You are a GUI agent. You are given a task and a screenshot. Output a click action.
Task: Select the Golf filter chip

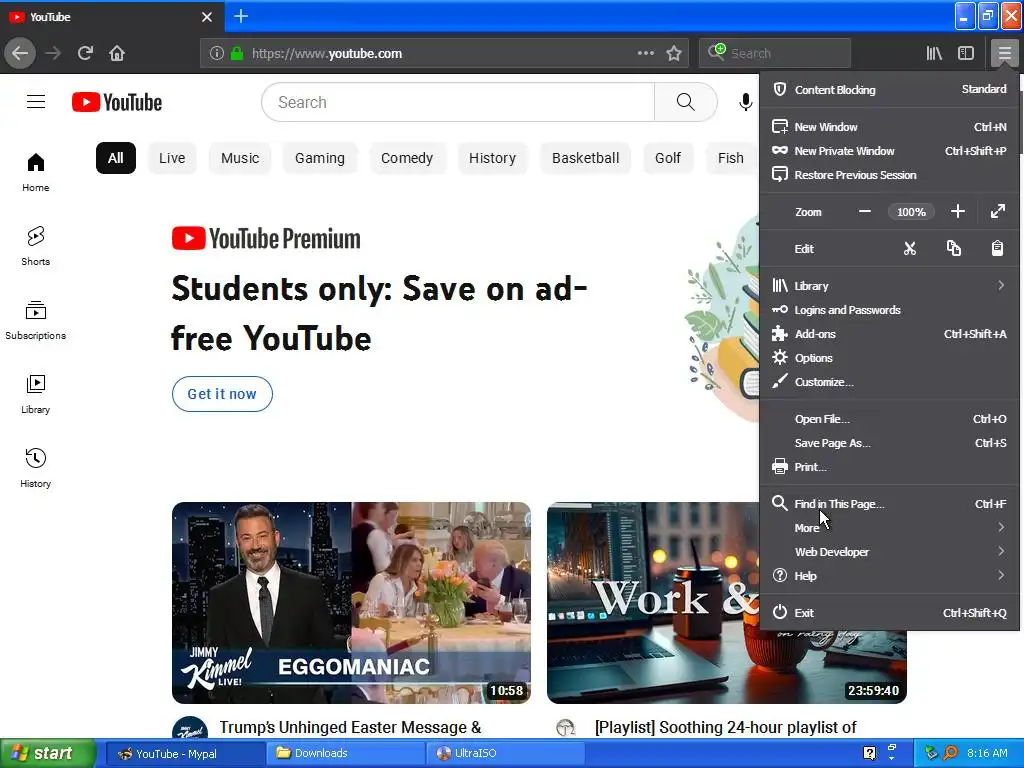667,158
